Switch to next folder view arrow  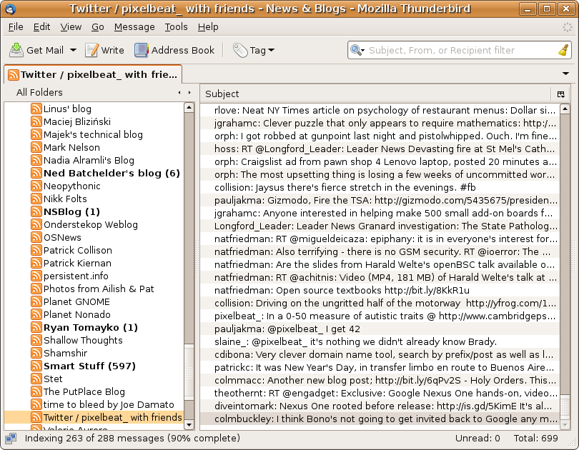coord(189,92)
